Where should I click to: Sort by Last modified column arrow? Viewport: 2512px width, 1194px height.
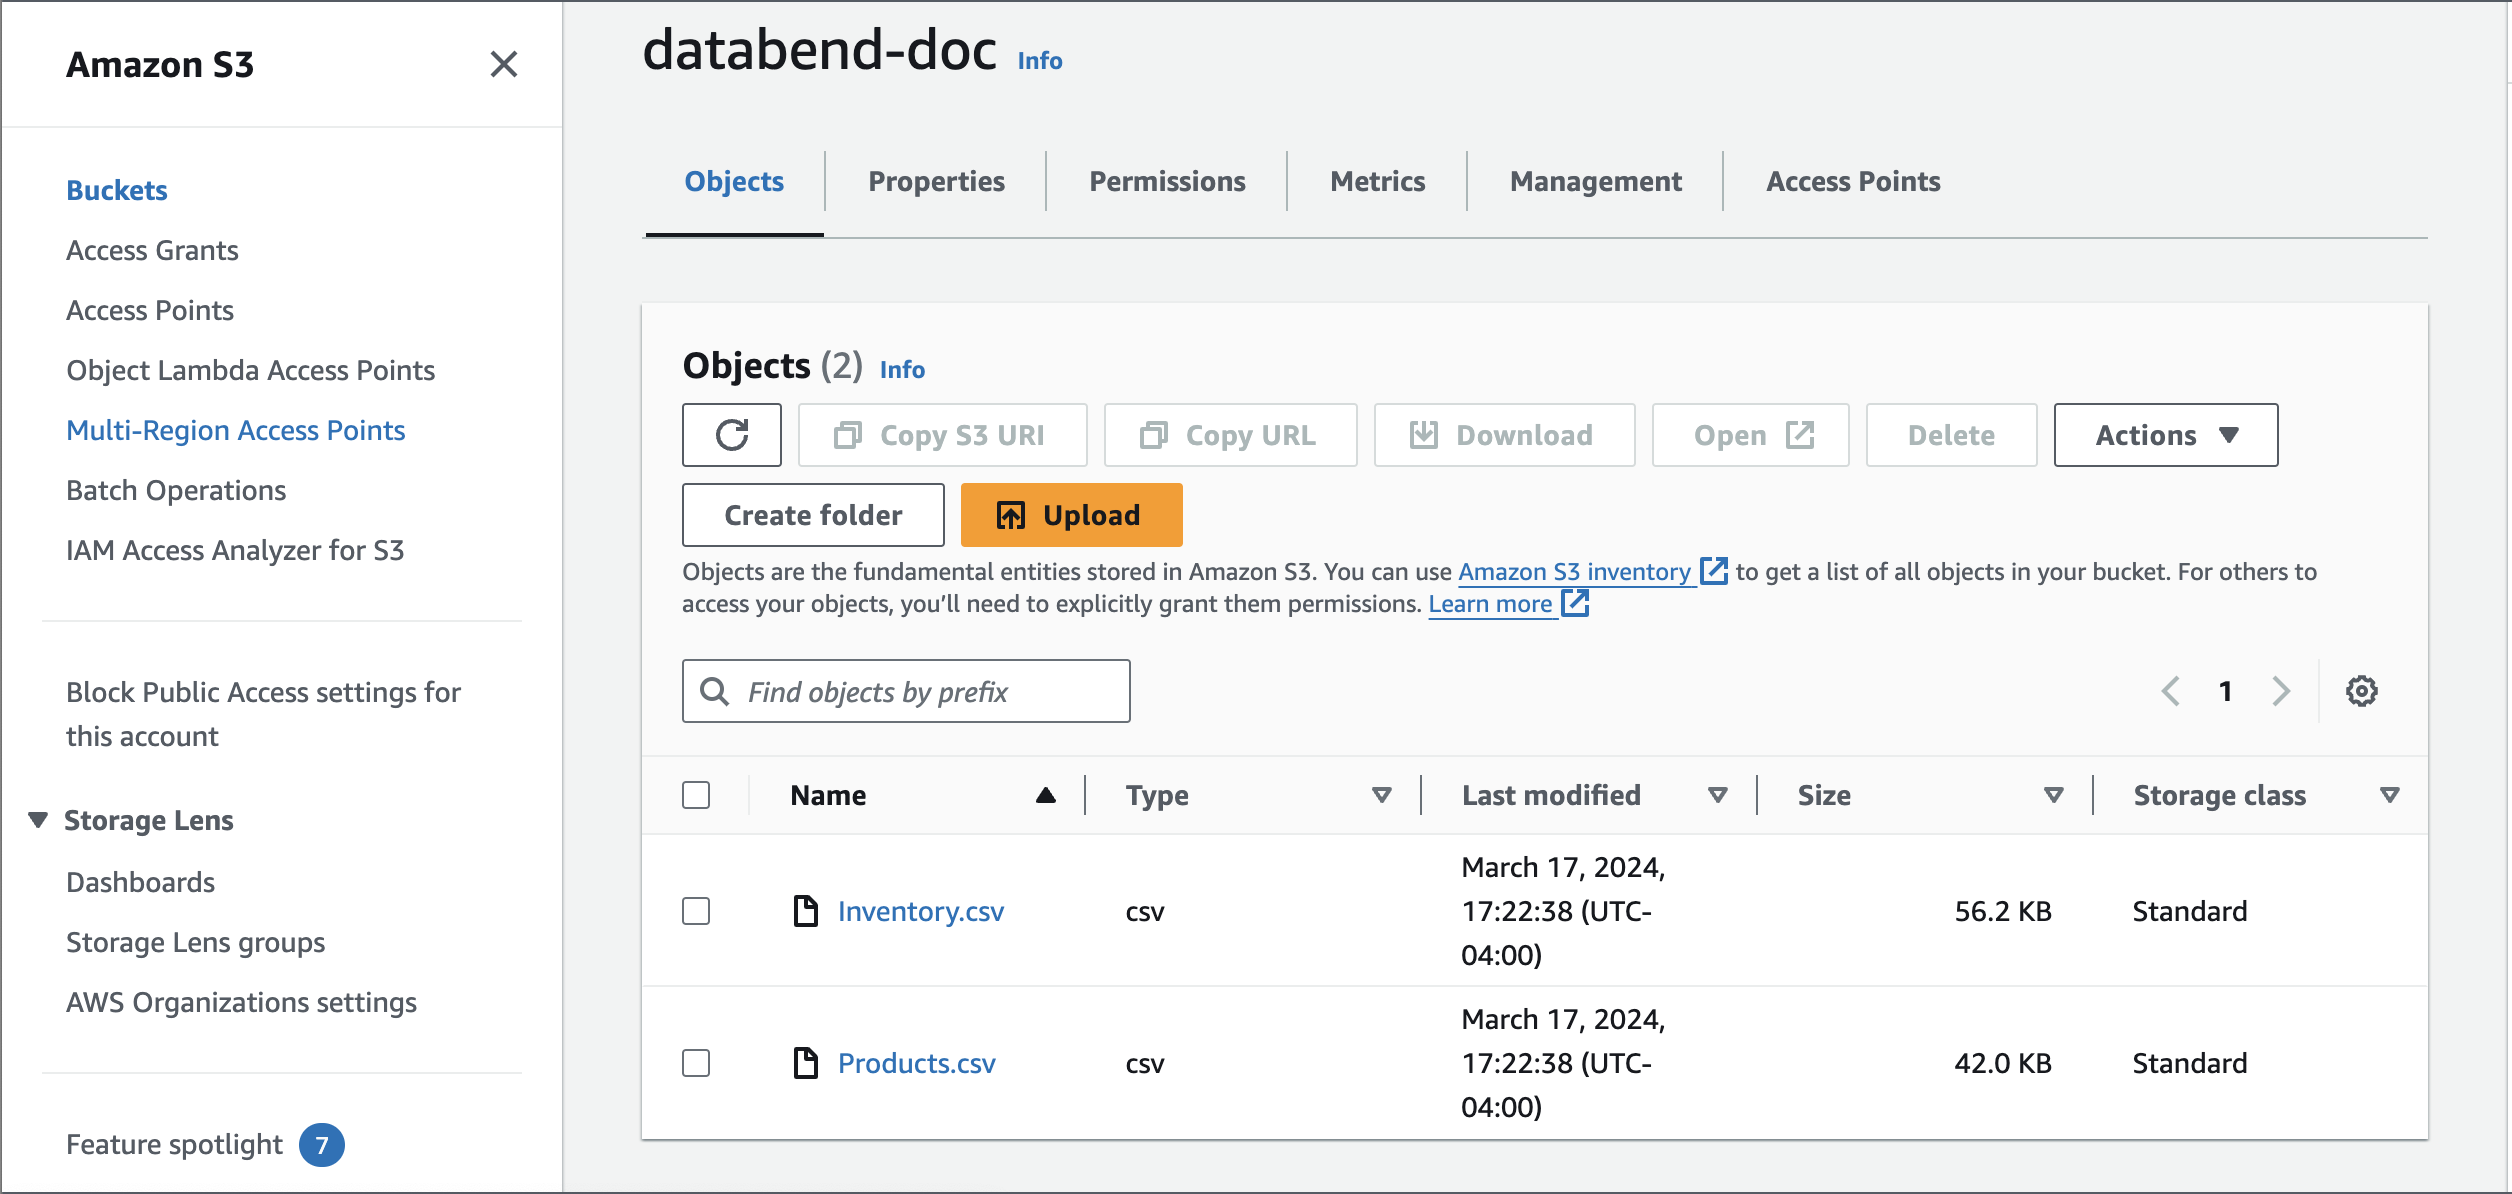click(1718, 795)
